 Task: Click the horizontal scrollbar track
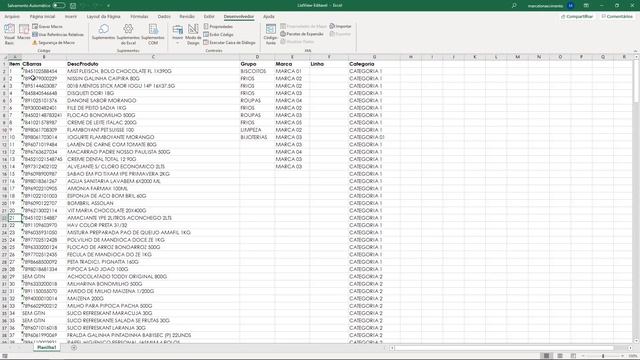[504, 348]
